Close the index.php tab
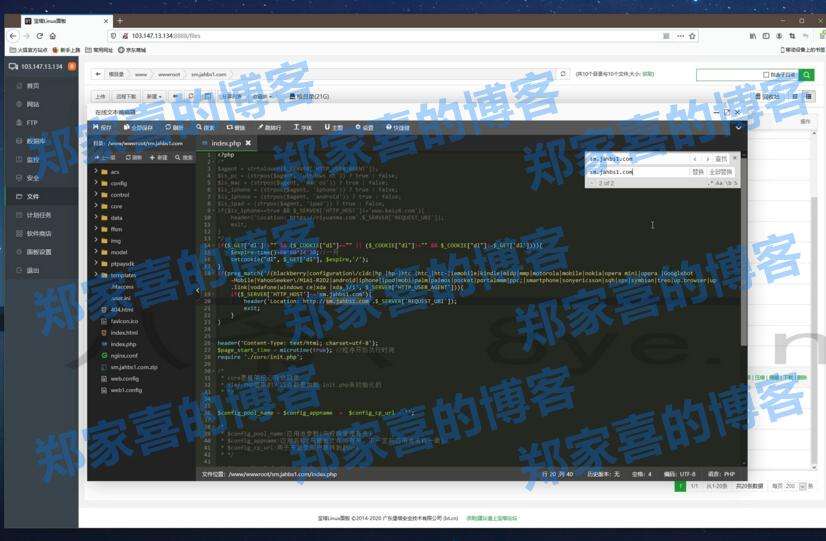Viewport: 826px width, 541px height. (x=248, y=143)
